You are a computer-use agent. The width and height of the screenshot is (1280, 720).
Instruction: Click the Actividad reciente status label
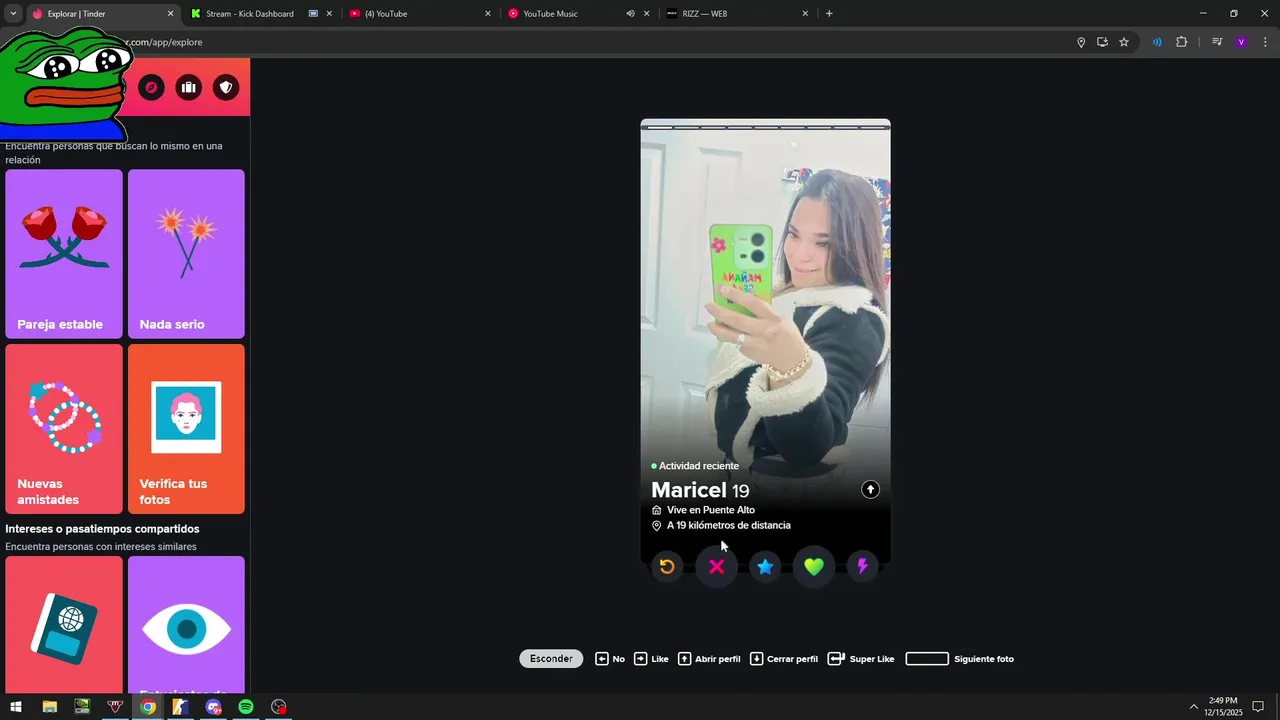699,466
